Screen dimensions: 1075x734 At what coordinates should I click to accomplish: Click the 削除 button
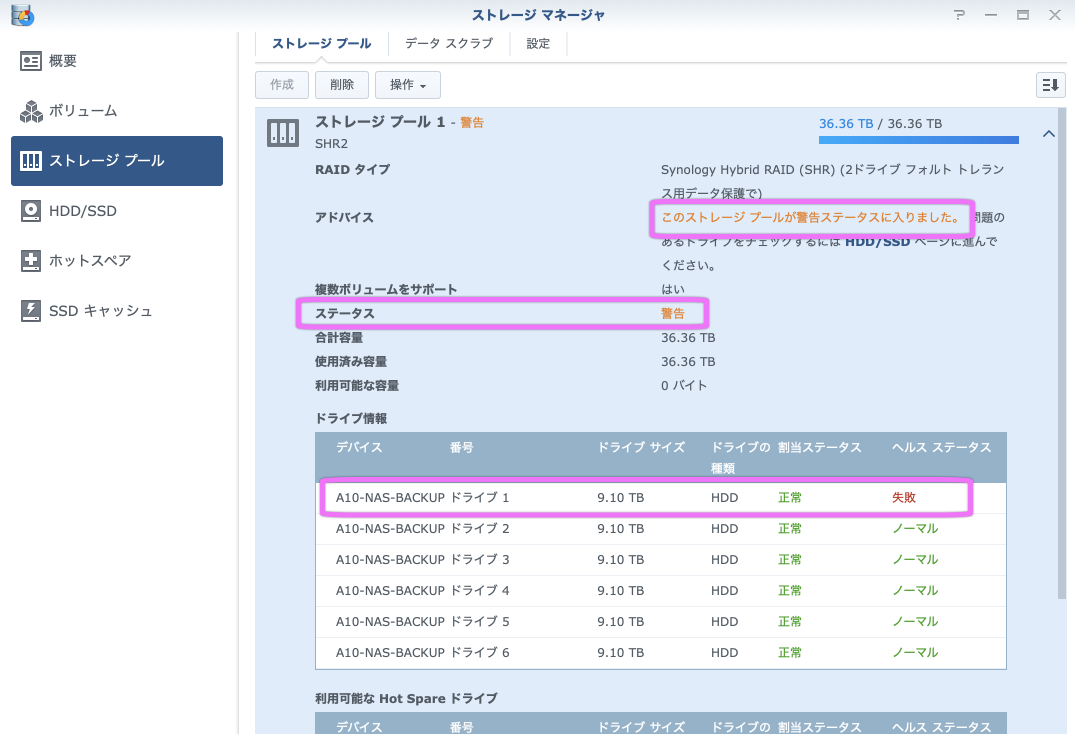click(342, 85)
